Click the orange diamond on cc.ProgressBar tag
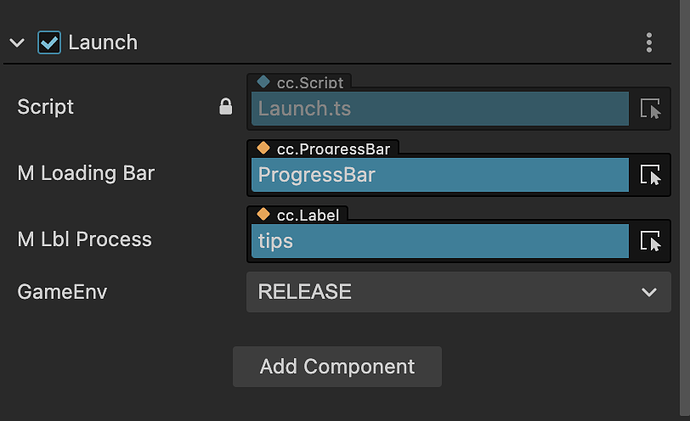 (264, 148)
